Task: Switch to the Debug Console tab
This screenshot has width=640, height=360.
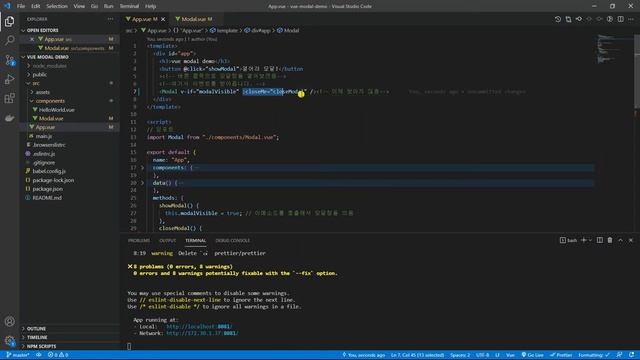Action: pyautogui.click(x=233, y=240)
